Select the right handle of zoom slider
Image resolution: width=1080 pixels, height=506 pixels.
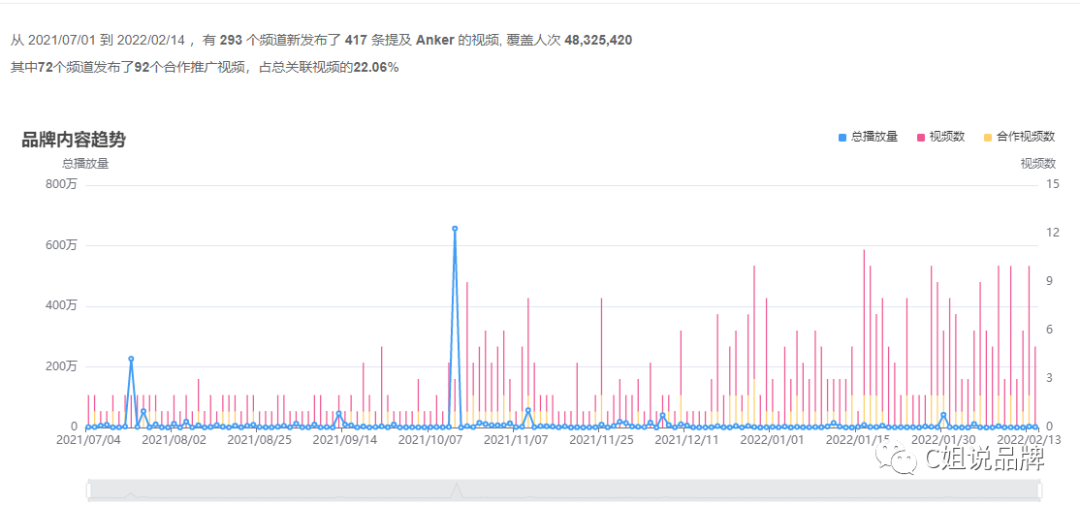pyautogui.click(x=1039, y=489)
